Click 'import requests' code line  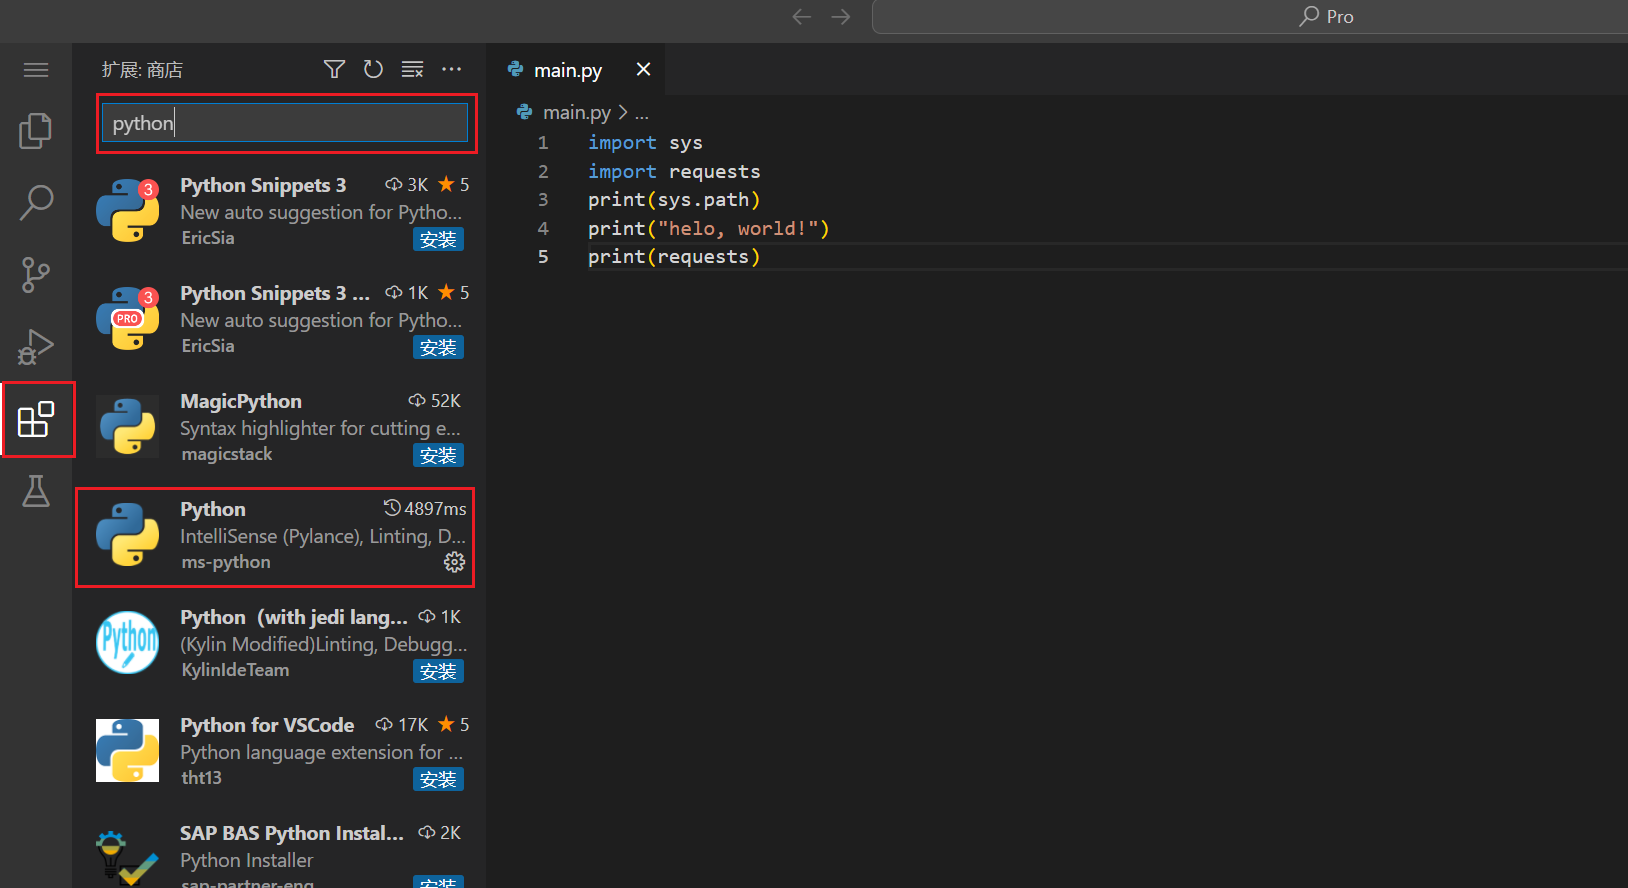(x=674, y=172)
